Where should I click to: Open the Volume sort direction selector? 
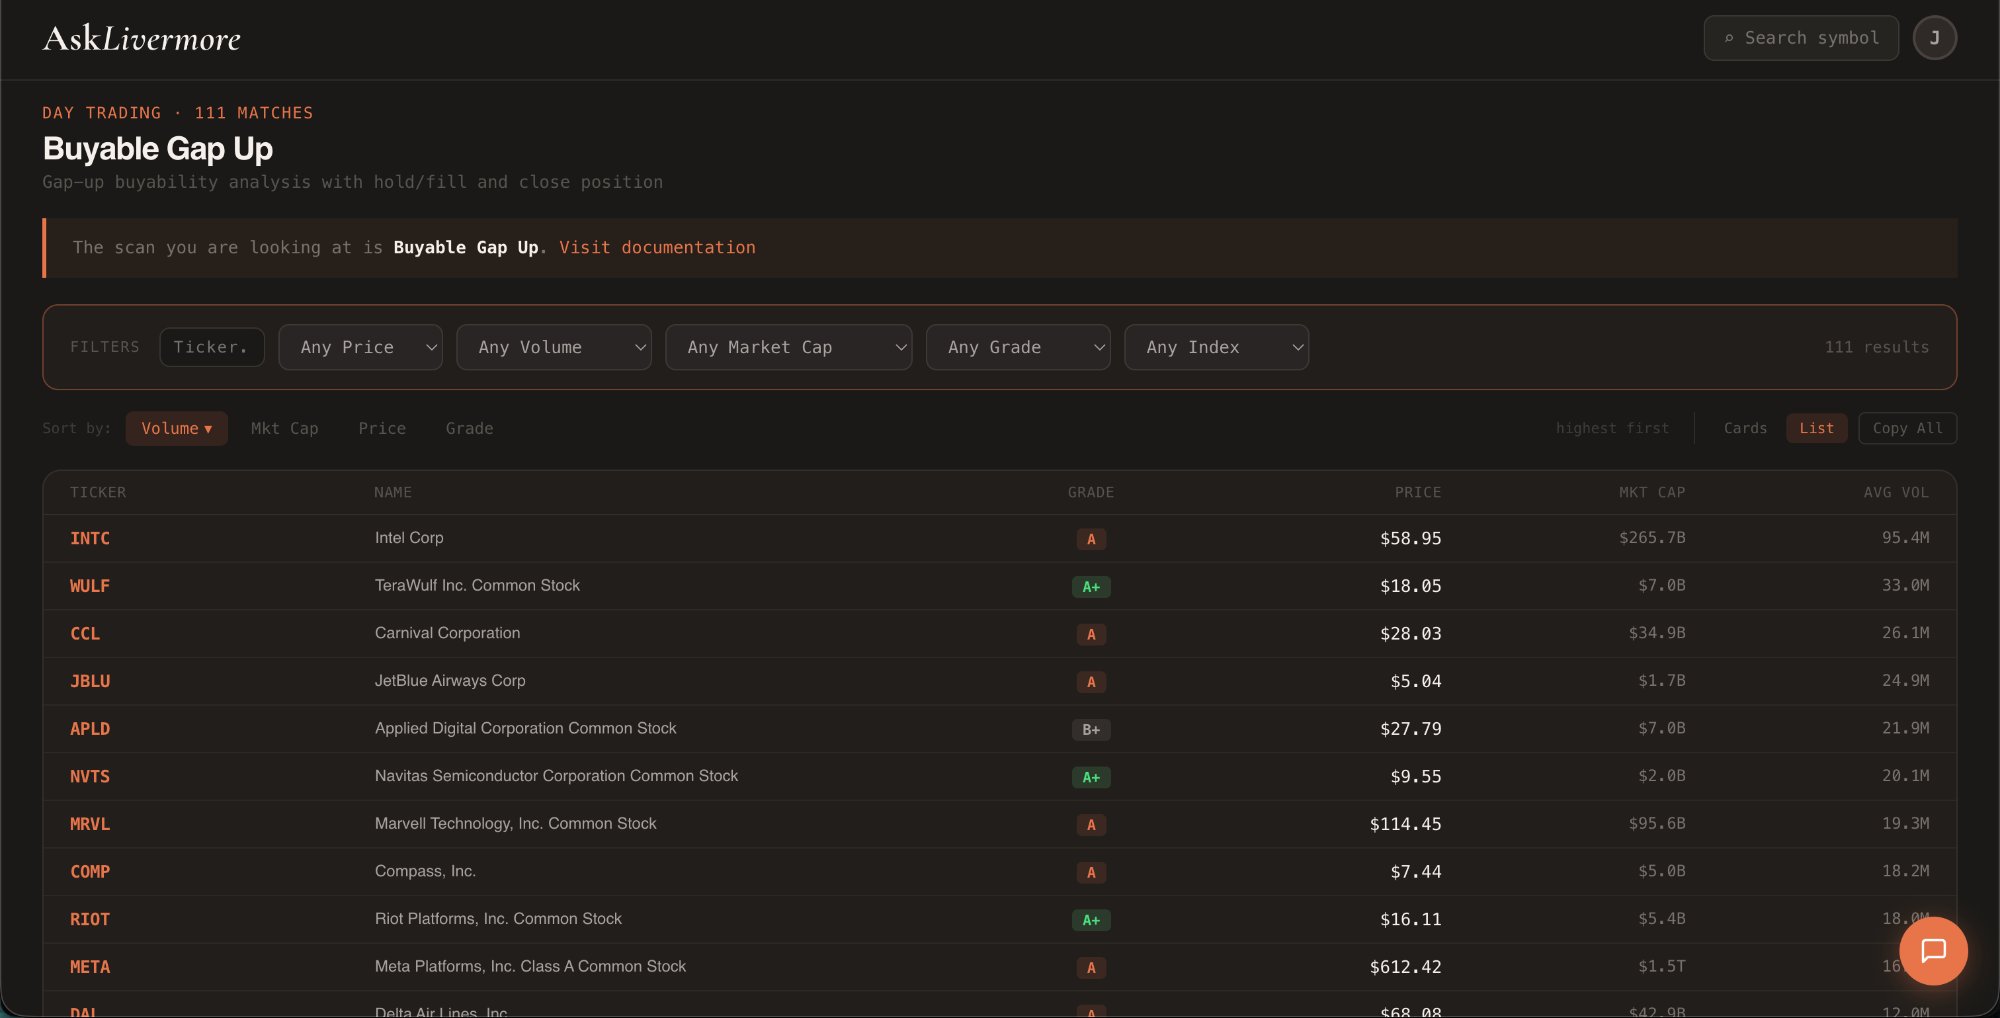click(177, 428)
